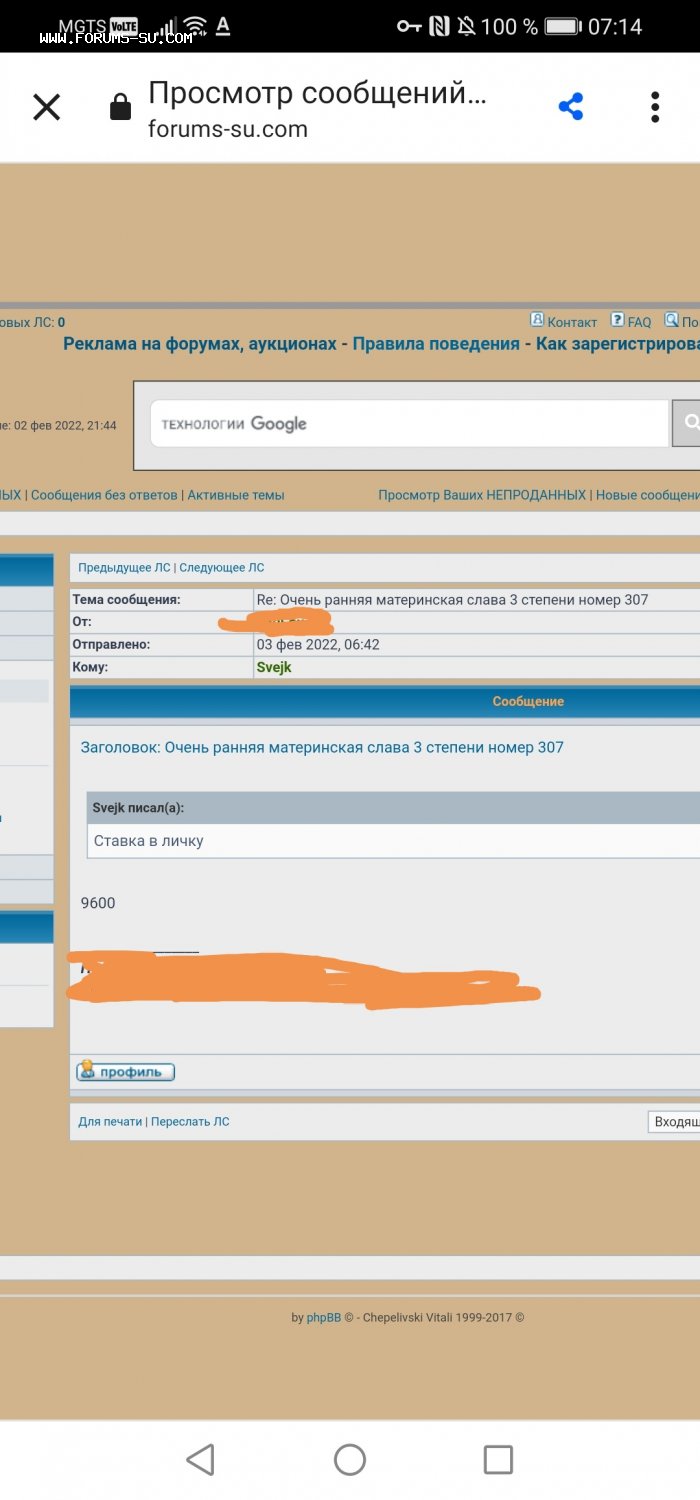The image size is (700, 1500).
Task: Tap the padlock site security icon
Action: 120,107
